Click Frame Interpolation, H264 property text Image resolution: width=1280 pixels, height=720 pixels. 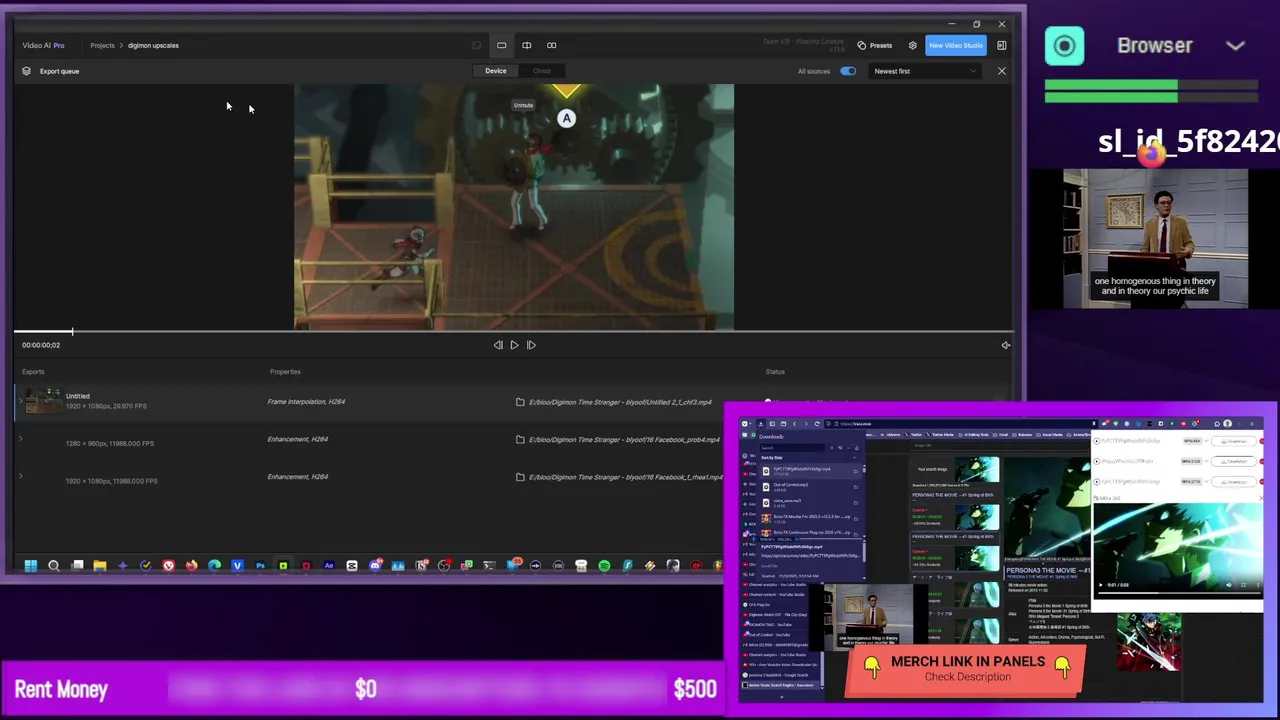(x=306, y=402)
